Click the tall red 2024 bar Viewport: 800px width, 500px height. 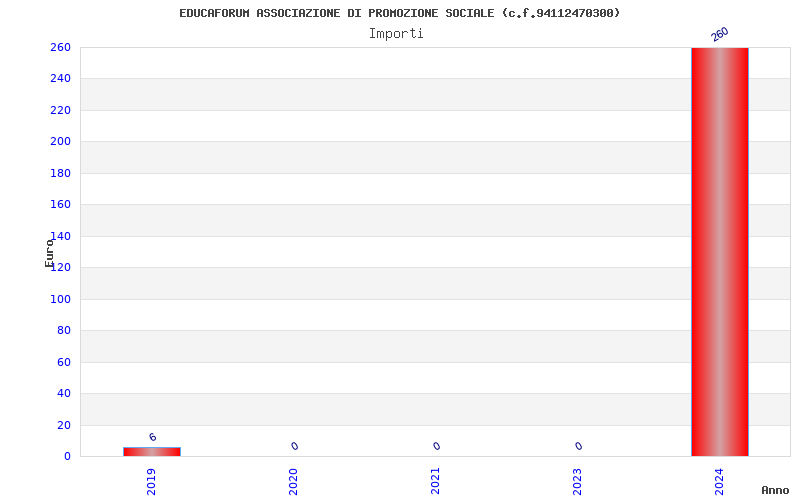pyautogui.click(x=720, y=252)
